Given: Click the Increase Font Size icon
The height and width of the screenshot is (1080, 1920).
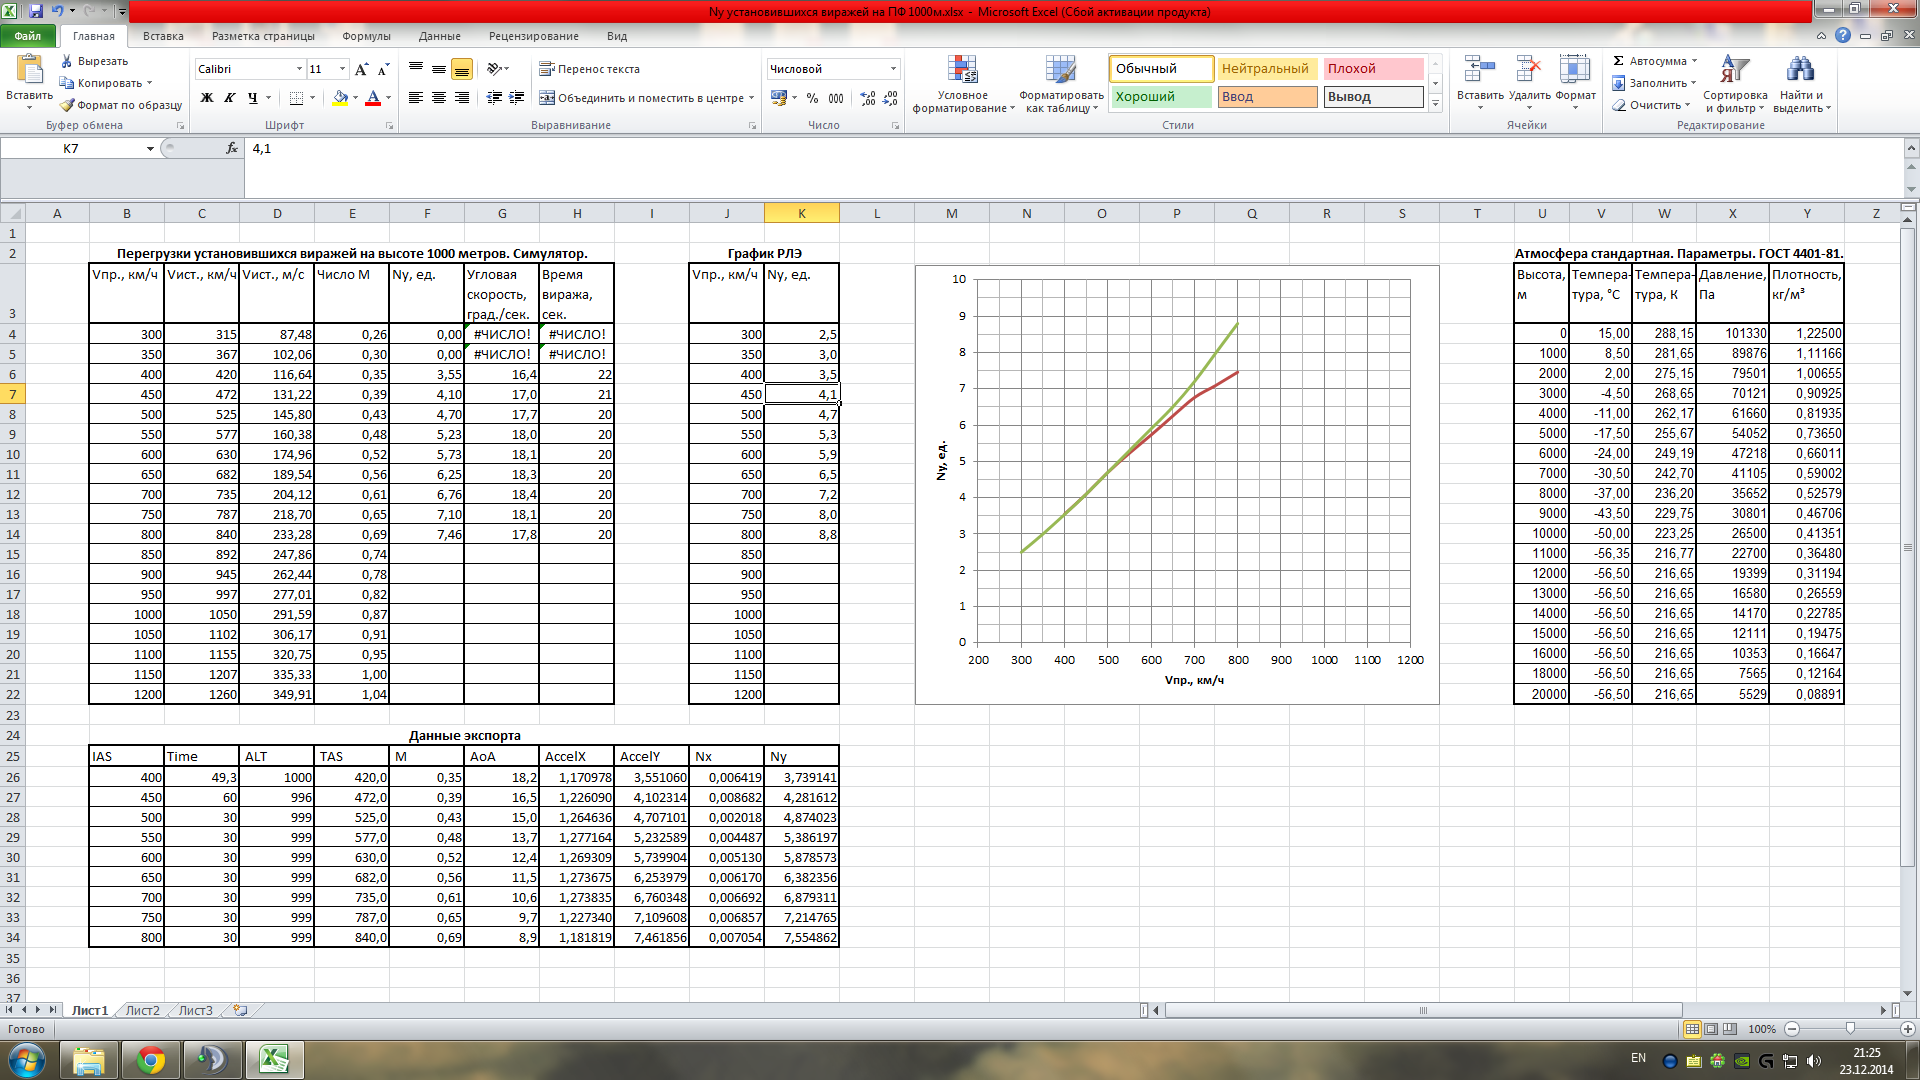Looking at the screenshot, I should coord(361,69).
